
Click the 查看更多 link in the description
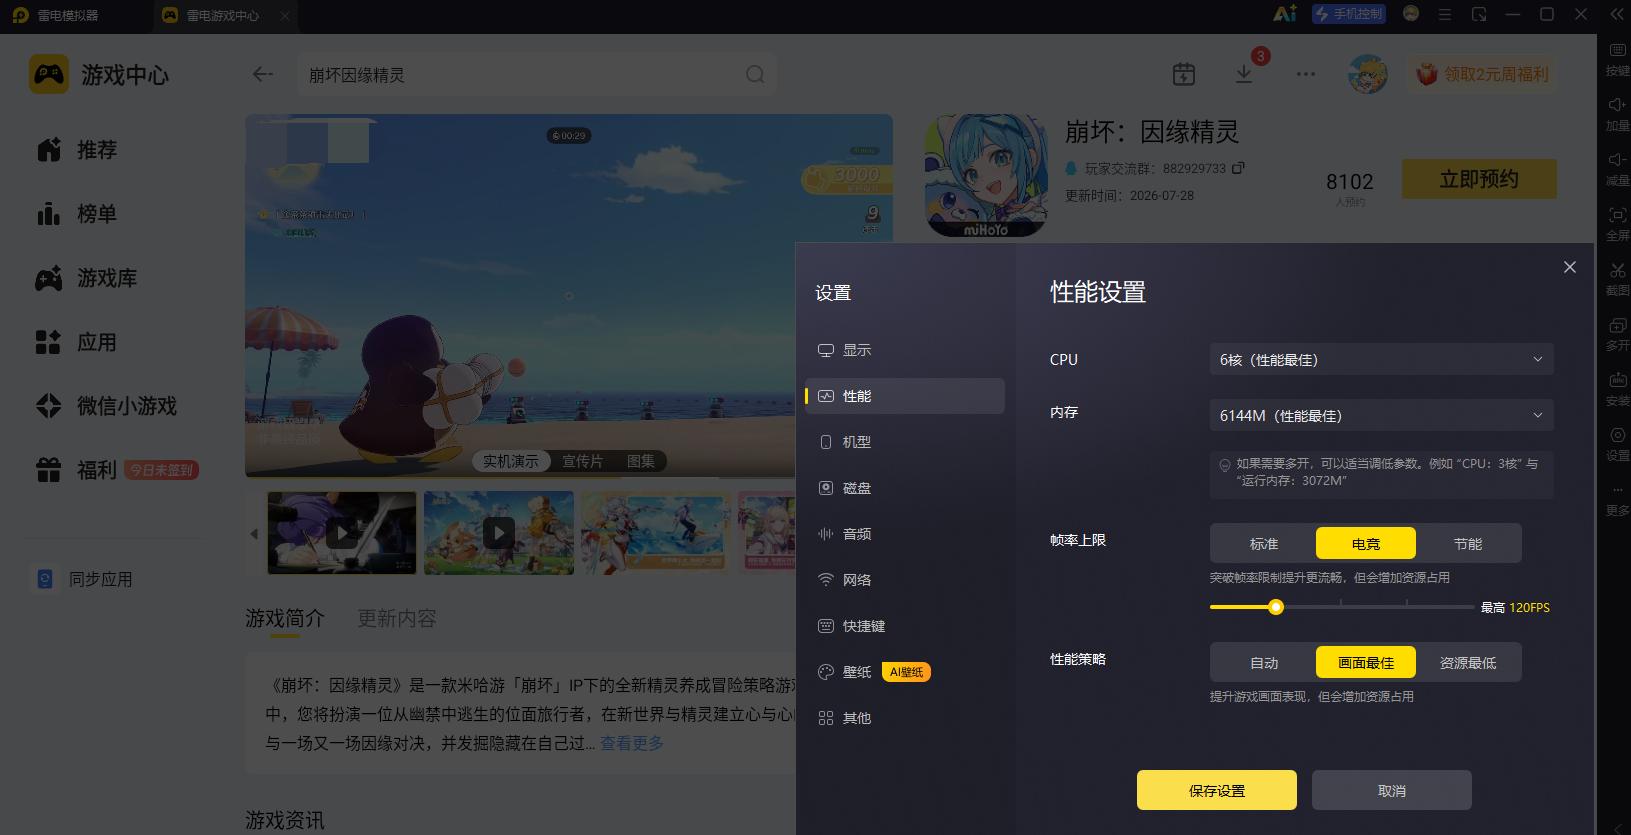pyautogui.click(x=632, y=743)
